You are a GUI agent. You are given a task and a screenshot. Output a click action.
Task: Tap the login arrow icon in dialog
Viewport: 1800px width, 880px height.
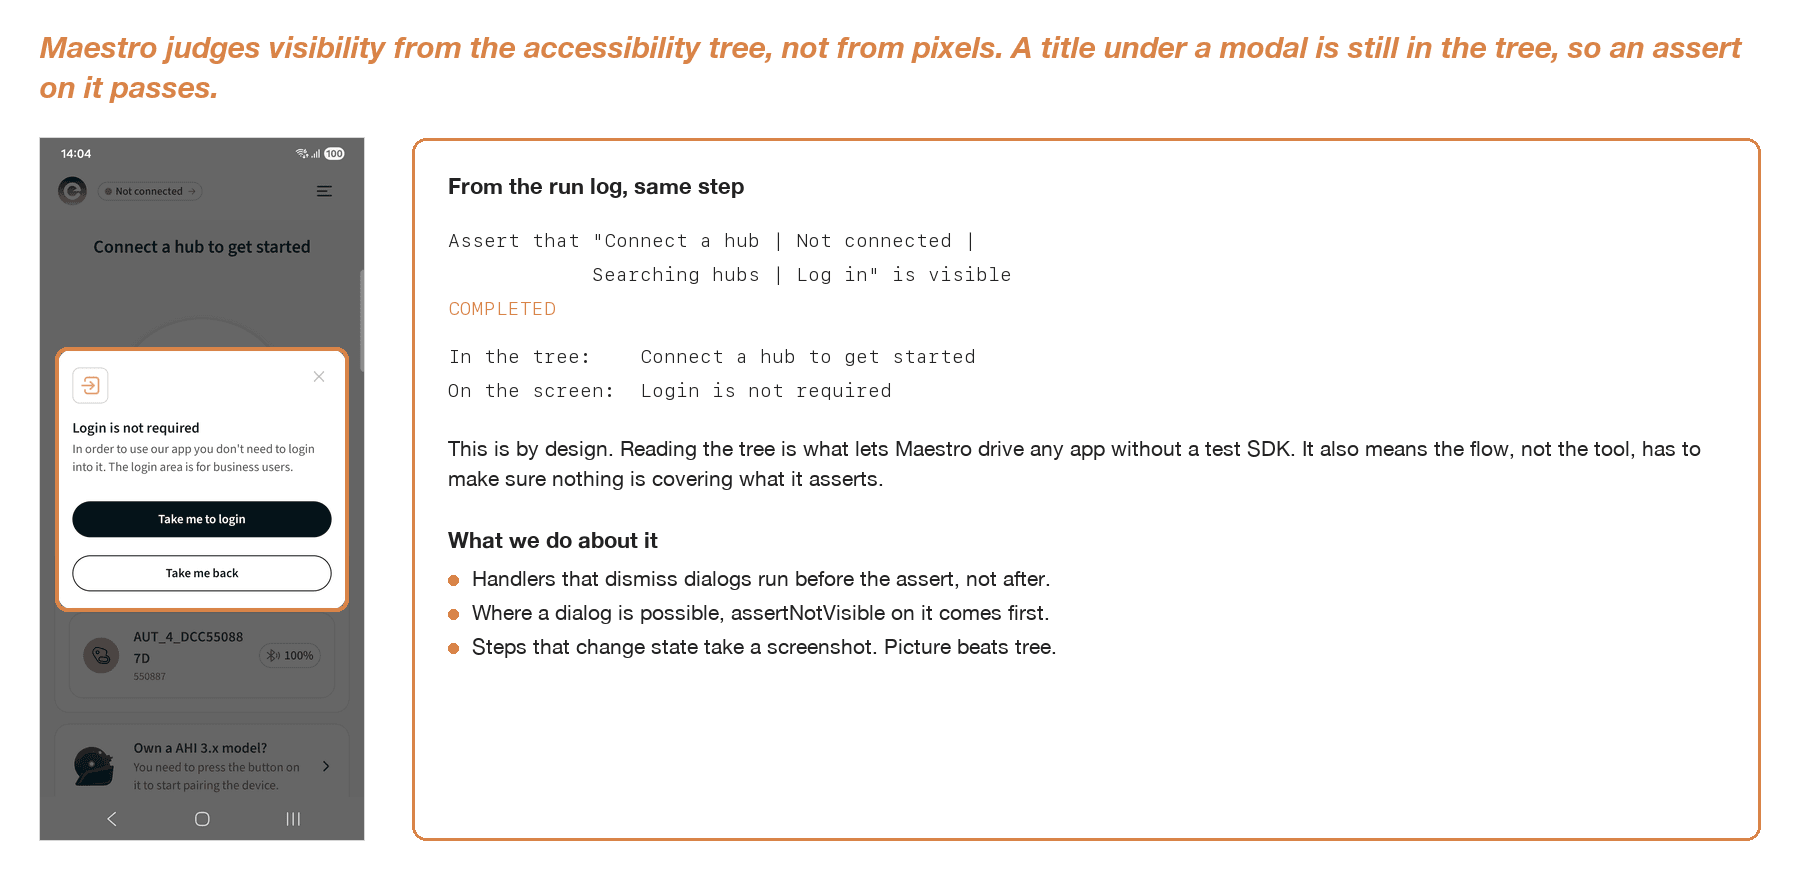(90, 385)
